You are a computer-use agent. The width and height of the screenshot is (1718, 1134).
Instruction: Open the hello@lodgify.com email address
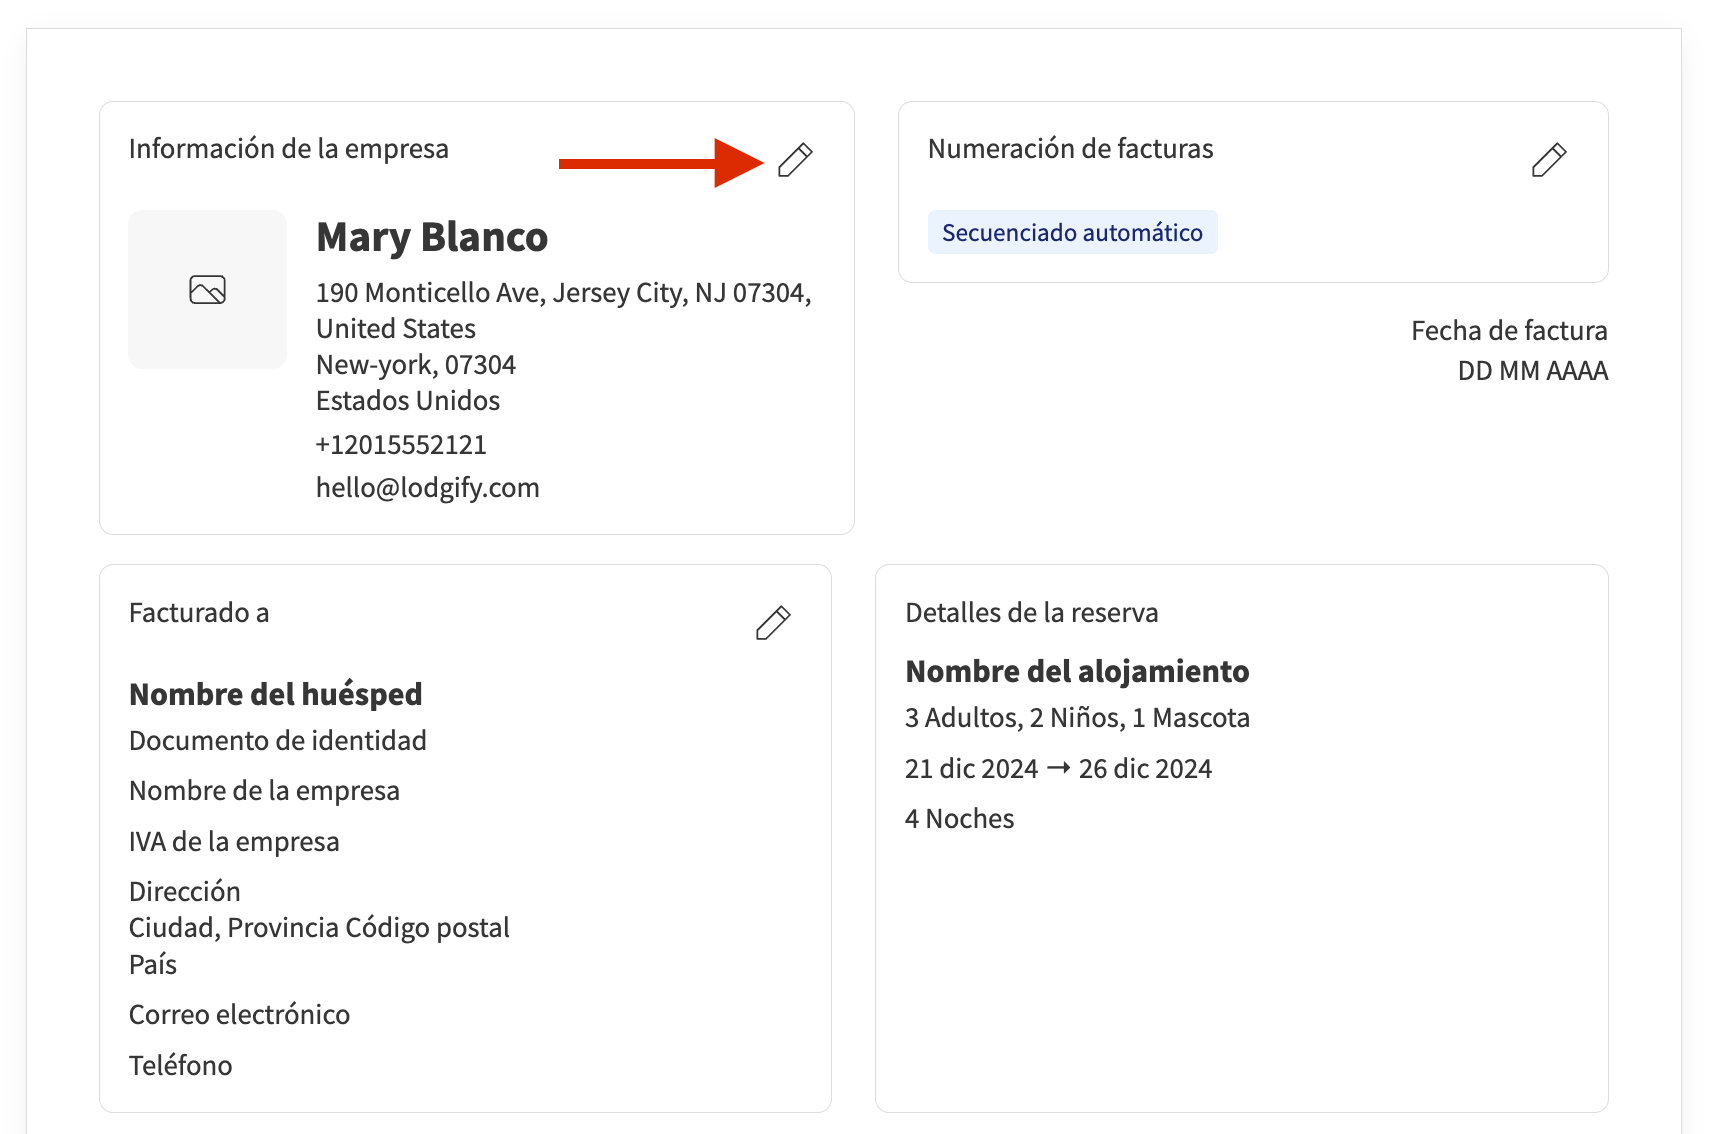tap(427, 488)
